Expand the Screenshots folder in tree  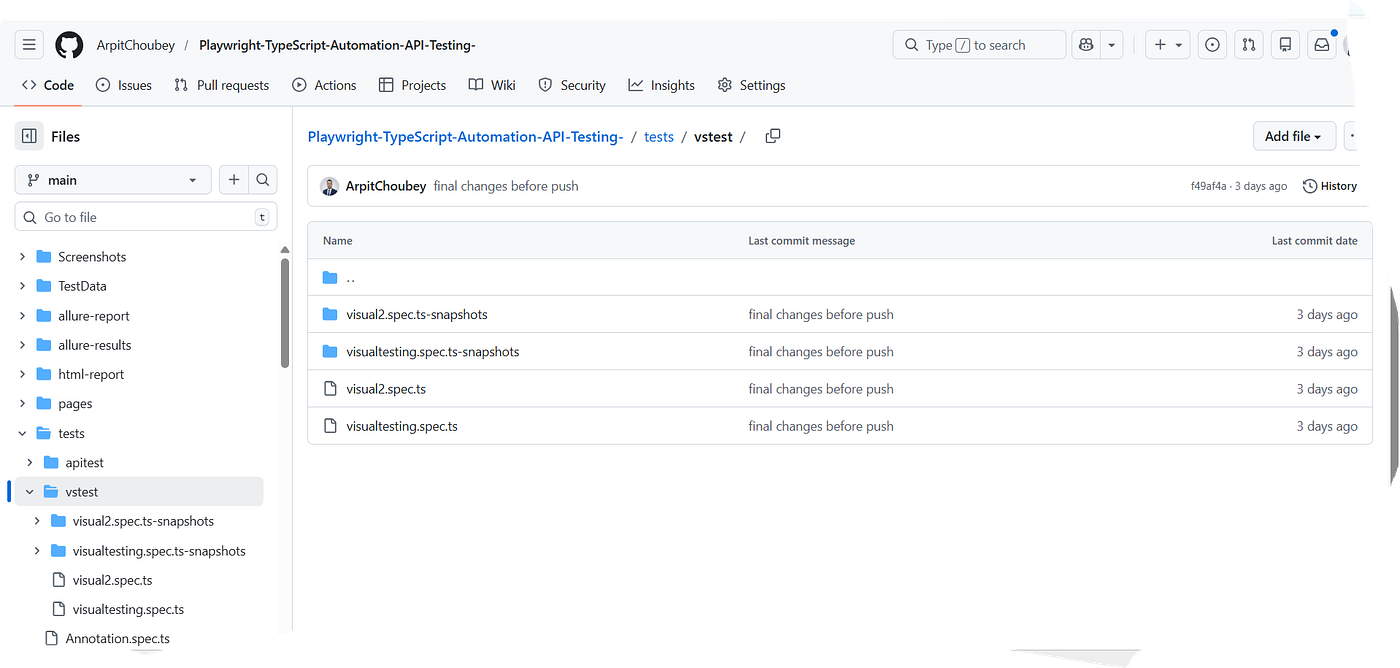[23, 257]
